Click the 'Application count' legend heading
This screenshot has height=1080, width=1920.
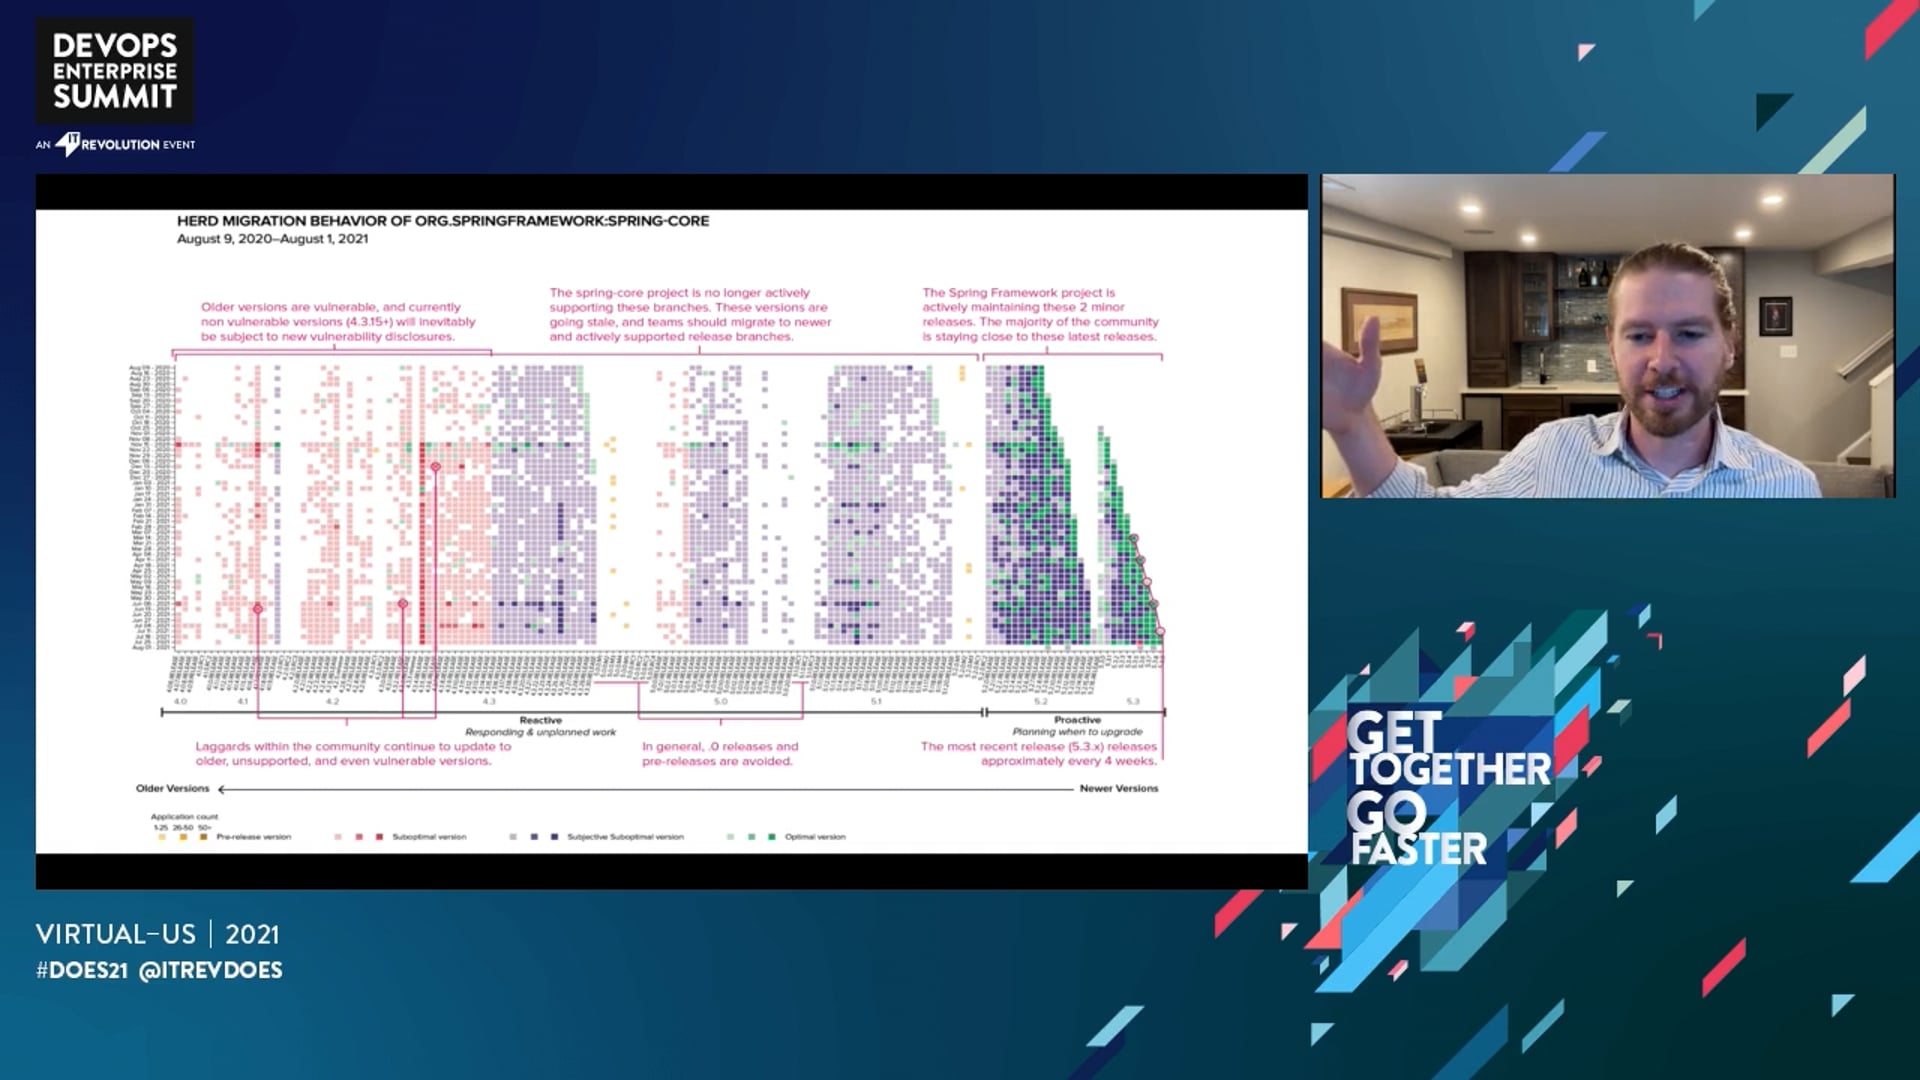[184, 817]
